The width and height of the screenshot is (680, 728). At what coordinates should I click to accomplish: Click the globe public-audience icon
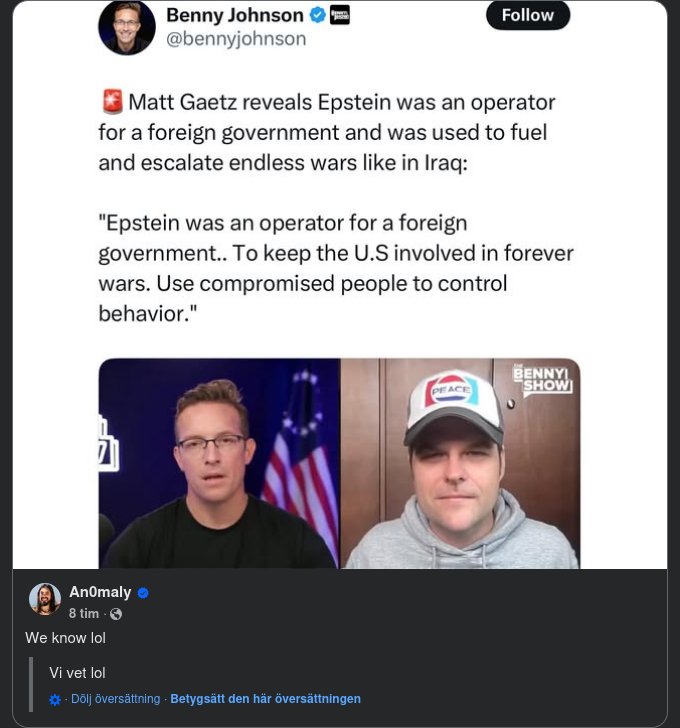point(116,614)
